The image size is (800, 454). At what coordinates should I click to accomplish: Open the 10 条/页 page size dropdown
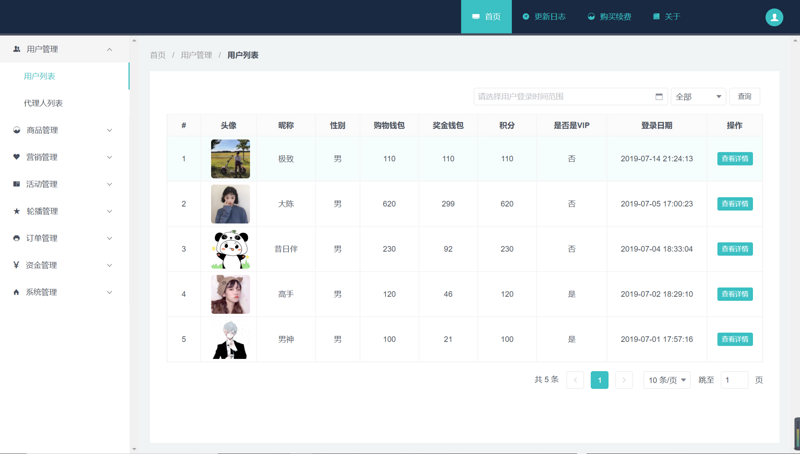667,380
